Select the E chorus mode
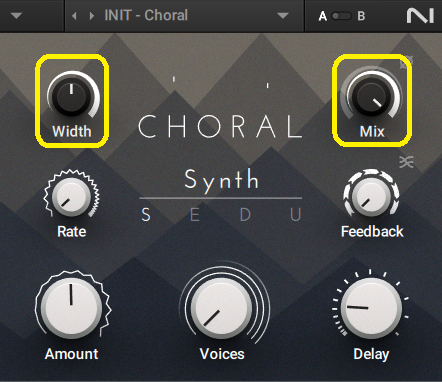Image resolution: width=442 pixels, height=382 pixels. pyautogui.click(x=195, y=214)
